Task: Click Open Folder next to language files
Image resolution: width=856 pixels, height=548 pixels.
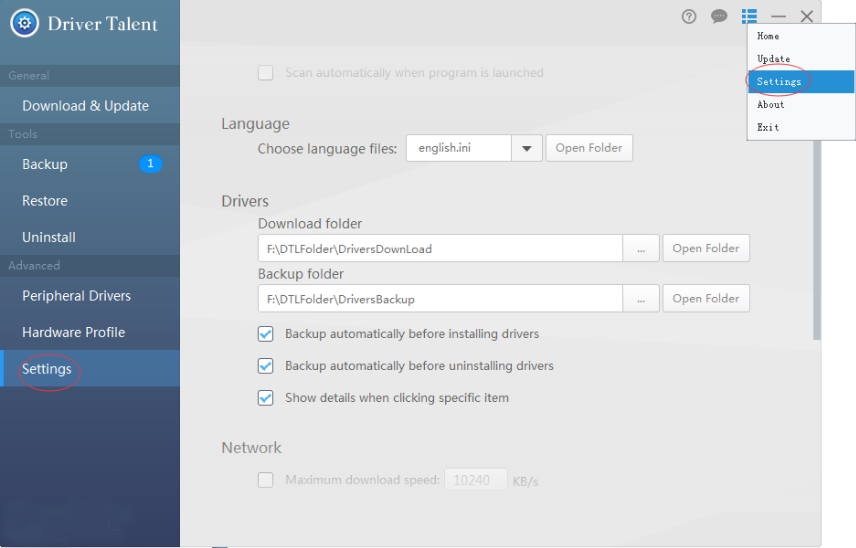Action: tap(589, 148)
